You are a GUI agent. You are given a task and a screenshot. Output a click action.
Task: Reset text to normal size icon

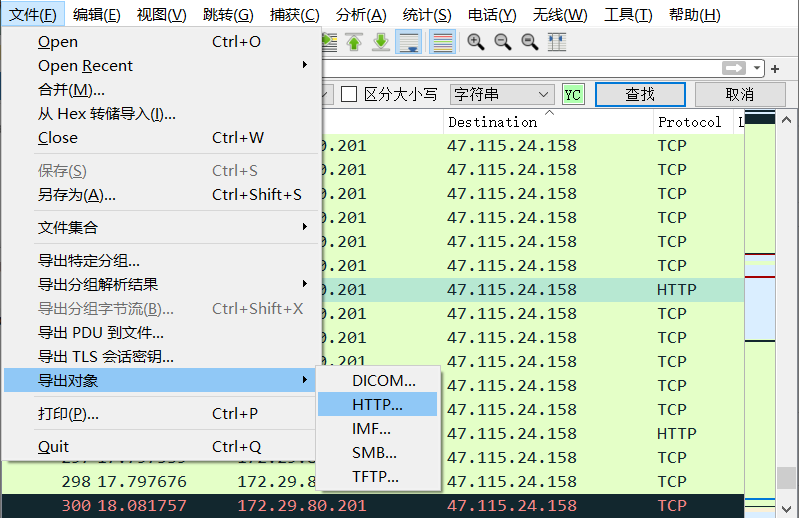[530, 42]
